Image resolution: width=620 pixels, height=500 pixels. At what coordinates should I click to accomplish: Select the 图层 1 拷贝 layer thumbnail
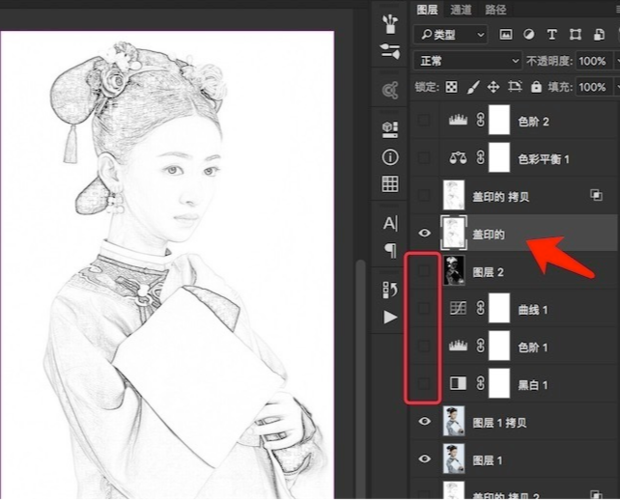click(x=454, y=421)
